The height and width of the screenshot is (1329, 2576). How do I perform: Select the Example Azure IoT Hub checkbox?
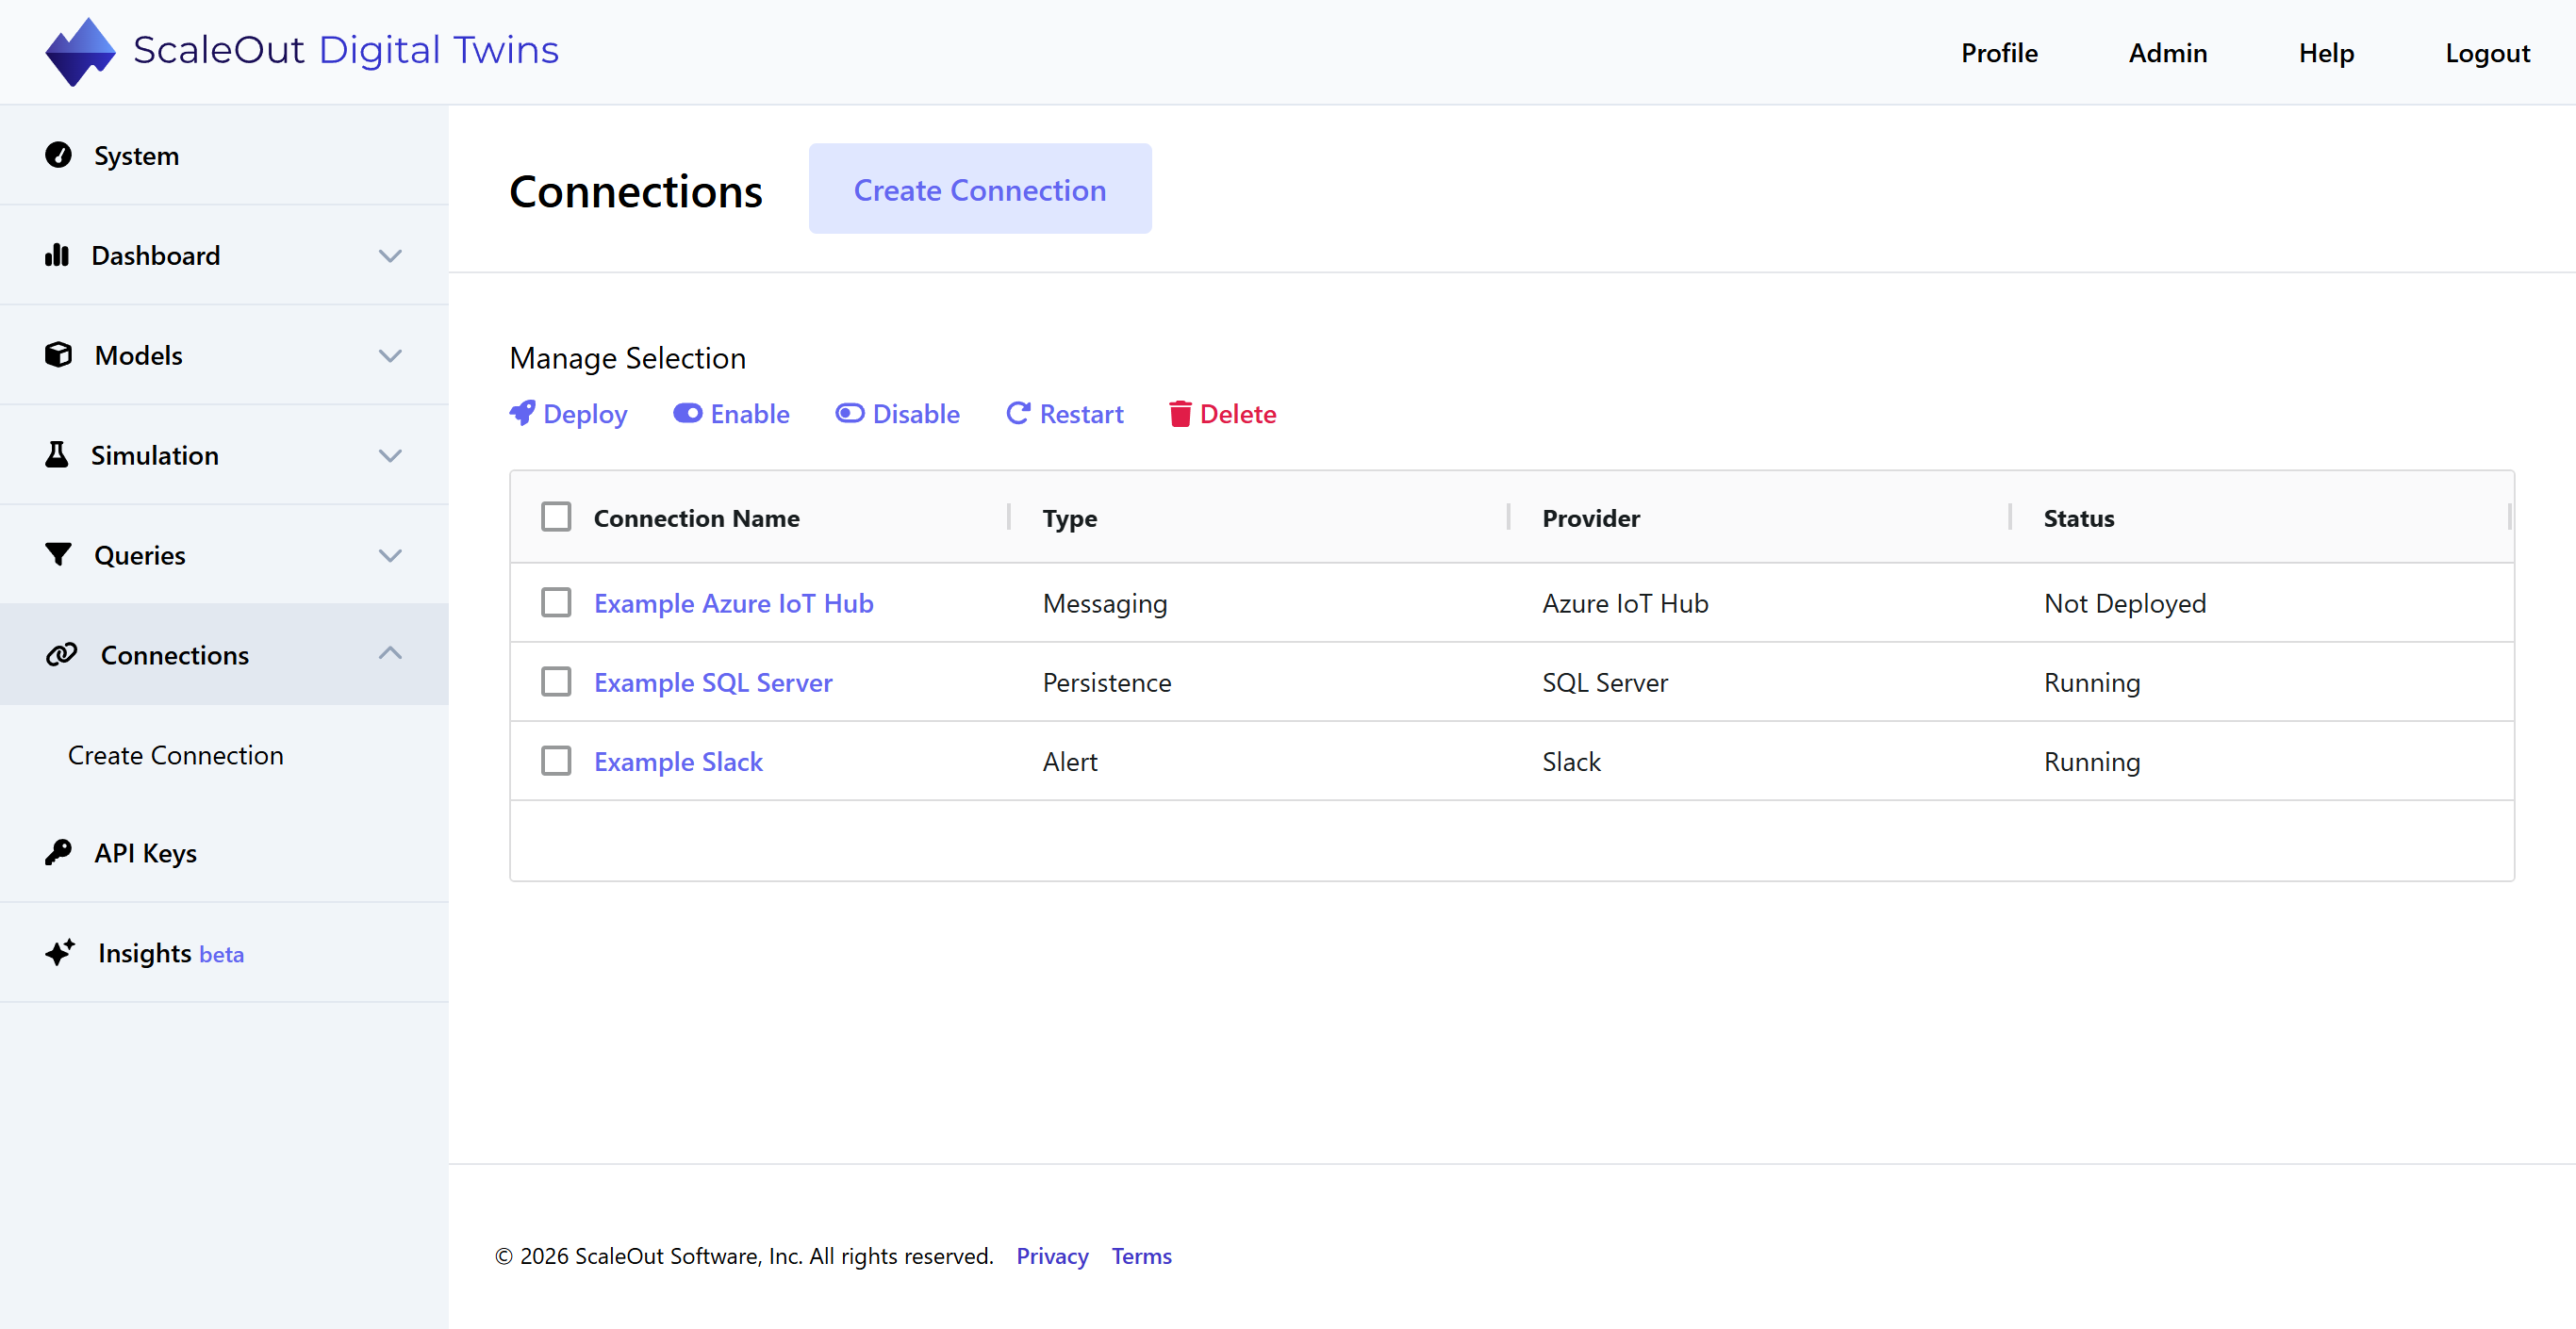pos(556,602)
